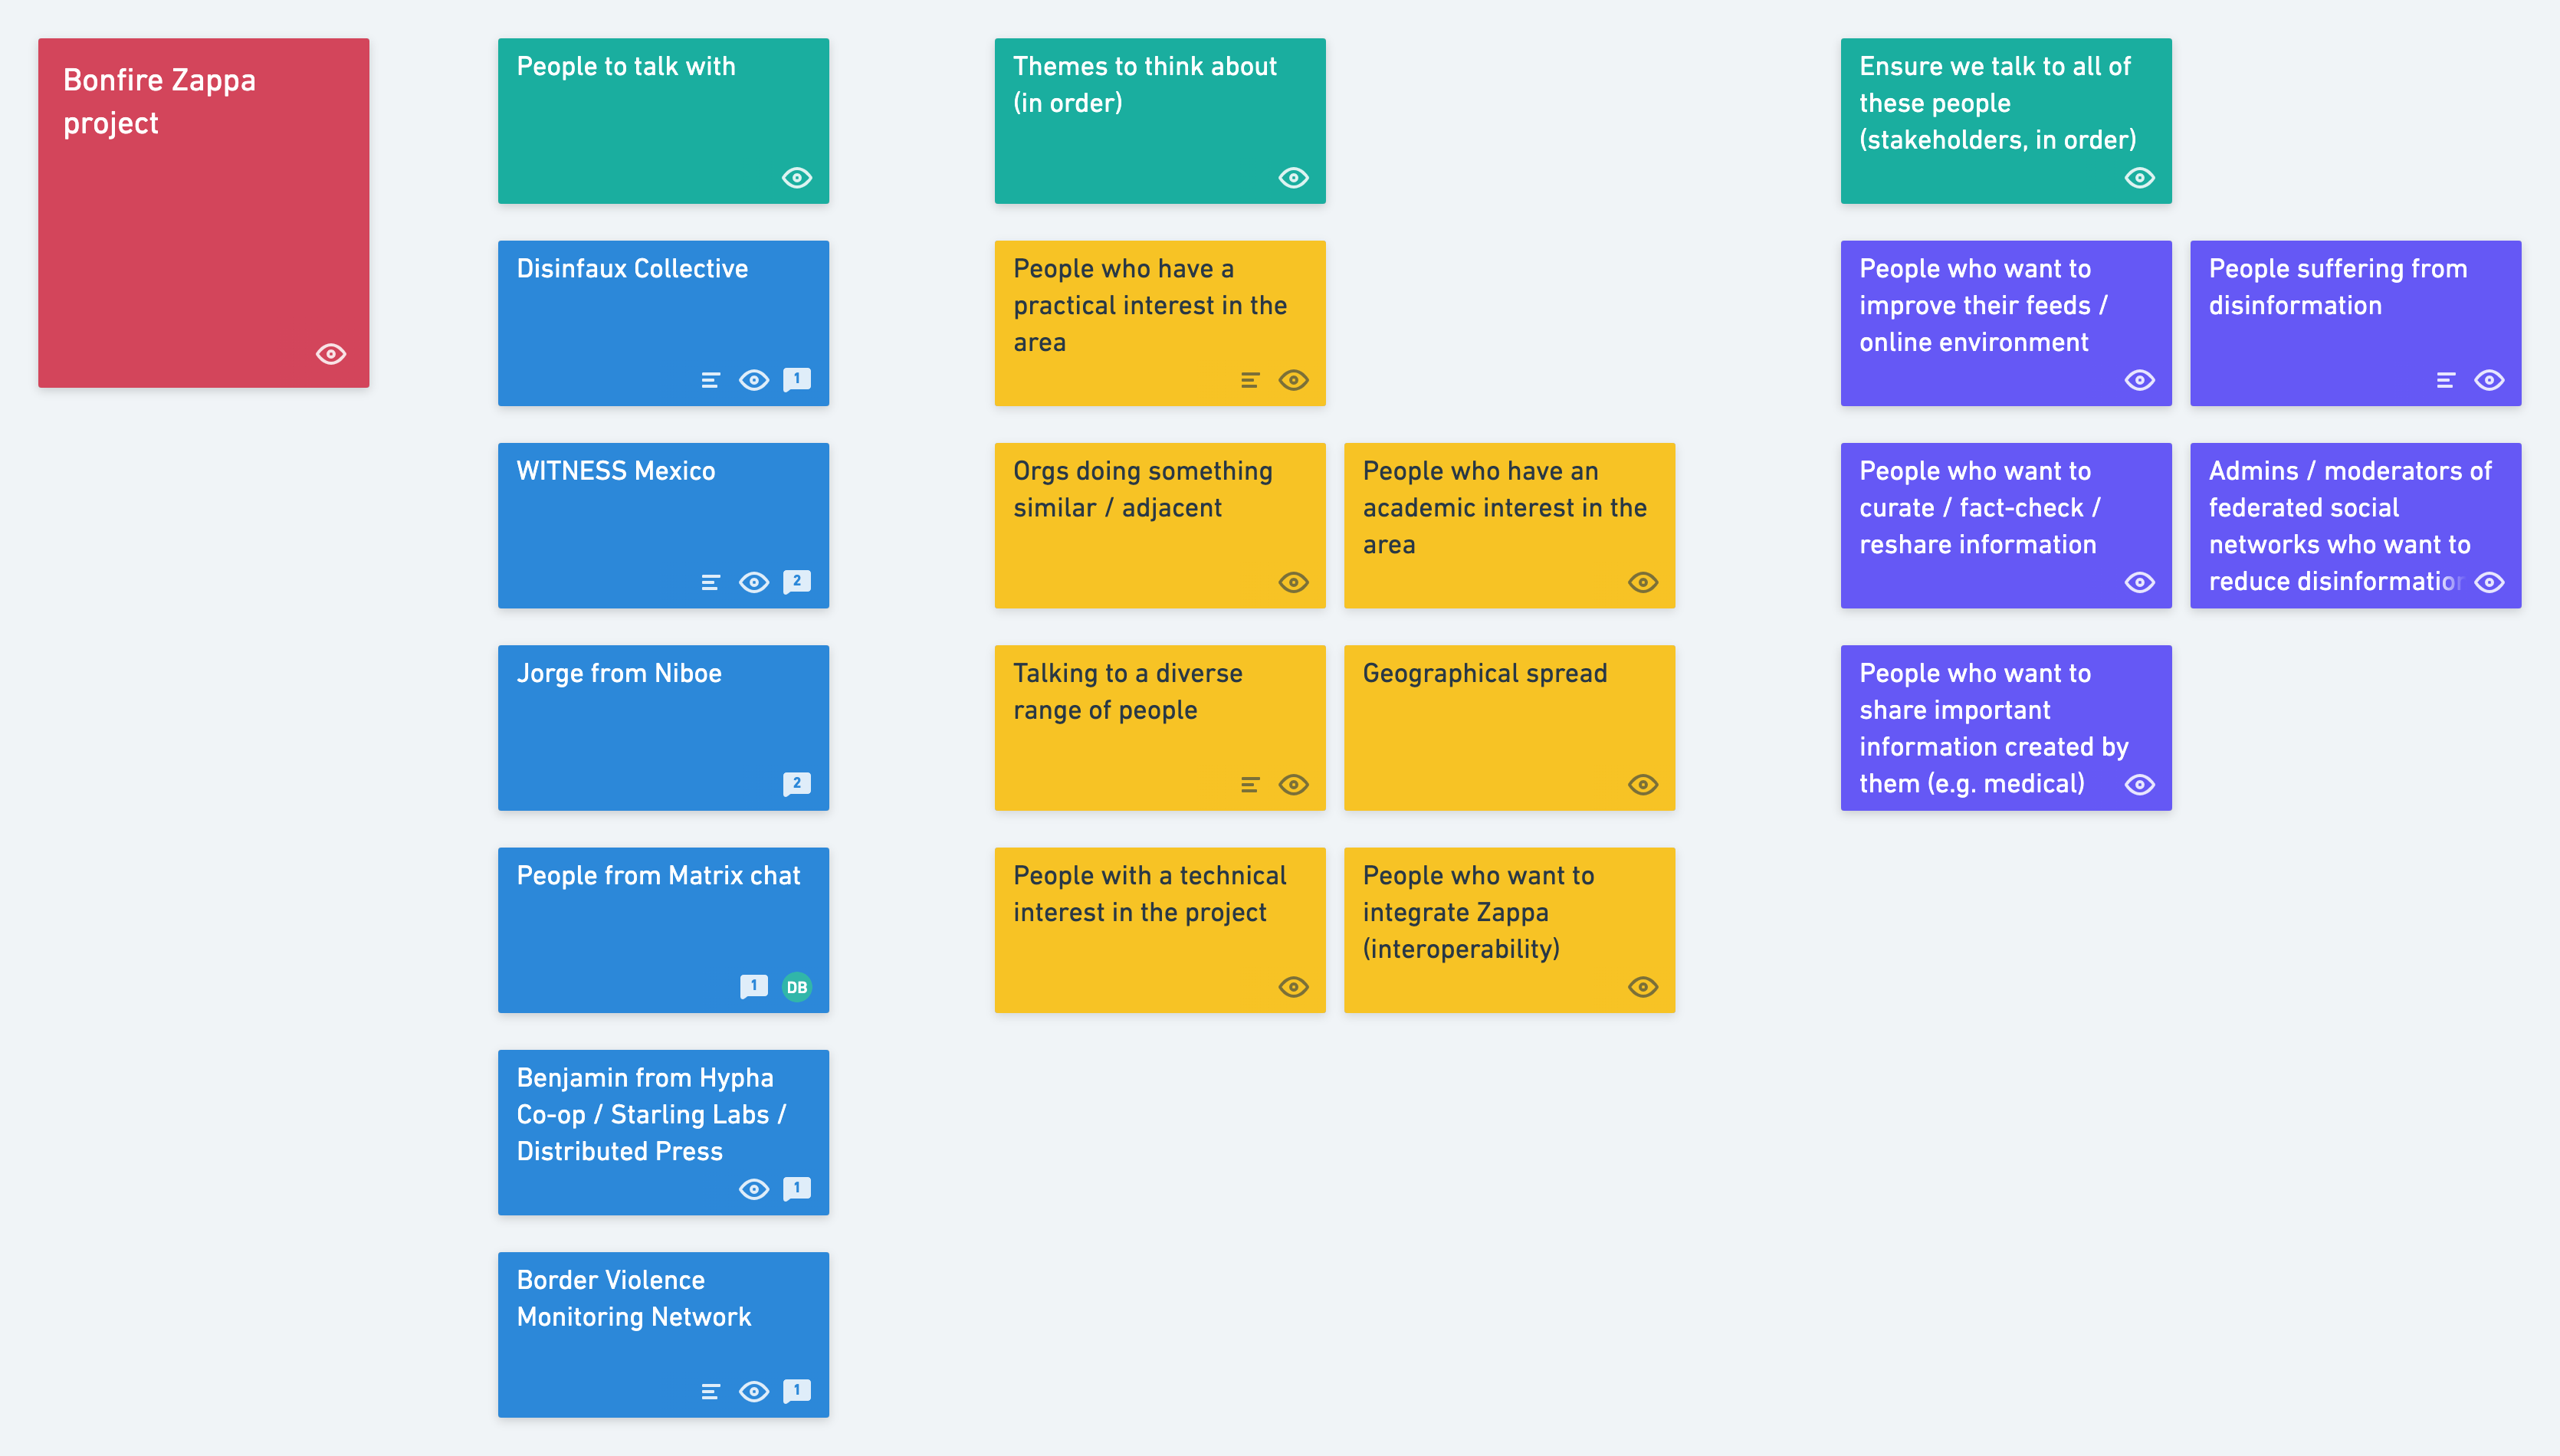Click the eye icon on Themes to think about card
The height and width of the screenshot is (1456, 2560).
click(1293, 178)
